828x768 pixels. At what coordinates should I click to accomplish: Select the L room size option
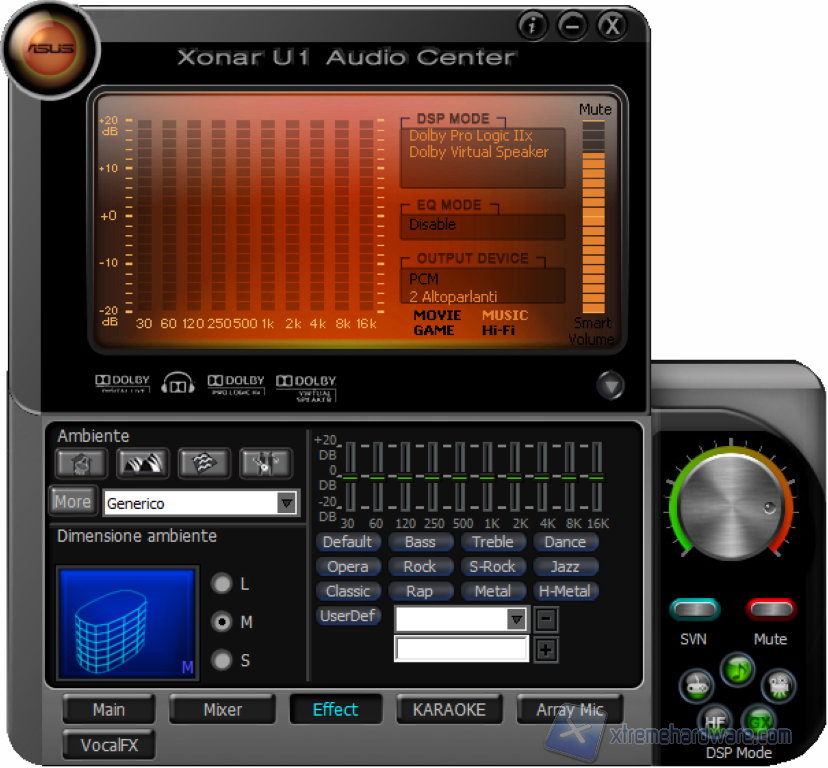coord(222,583)
